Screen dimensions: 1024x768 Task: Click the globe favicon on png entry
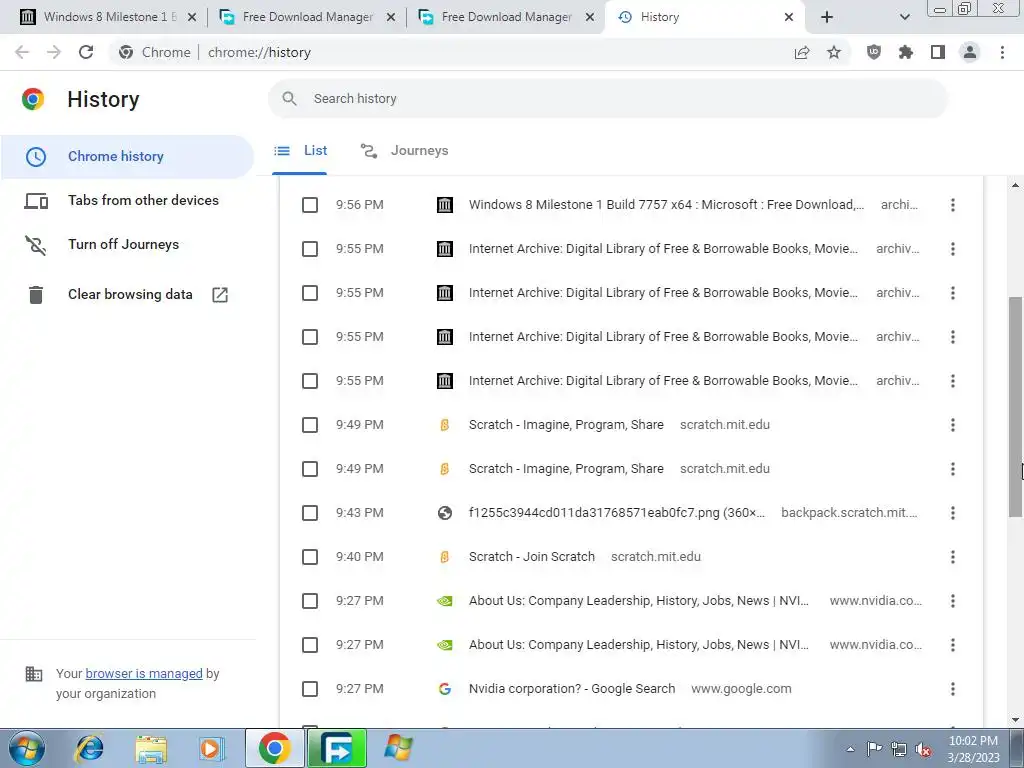coord(445,513)
